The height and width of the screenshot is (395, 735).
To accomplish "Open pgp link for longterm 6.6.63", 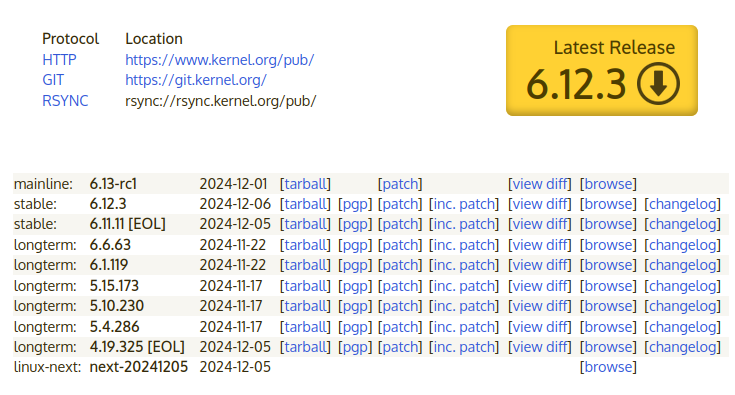I will click(x=355, y=245).
